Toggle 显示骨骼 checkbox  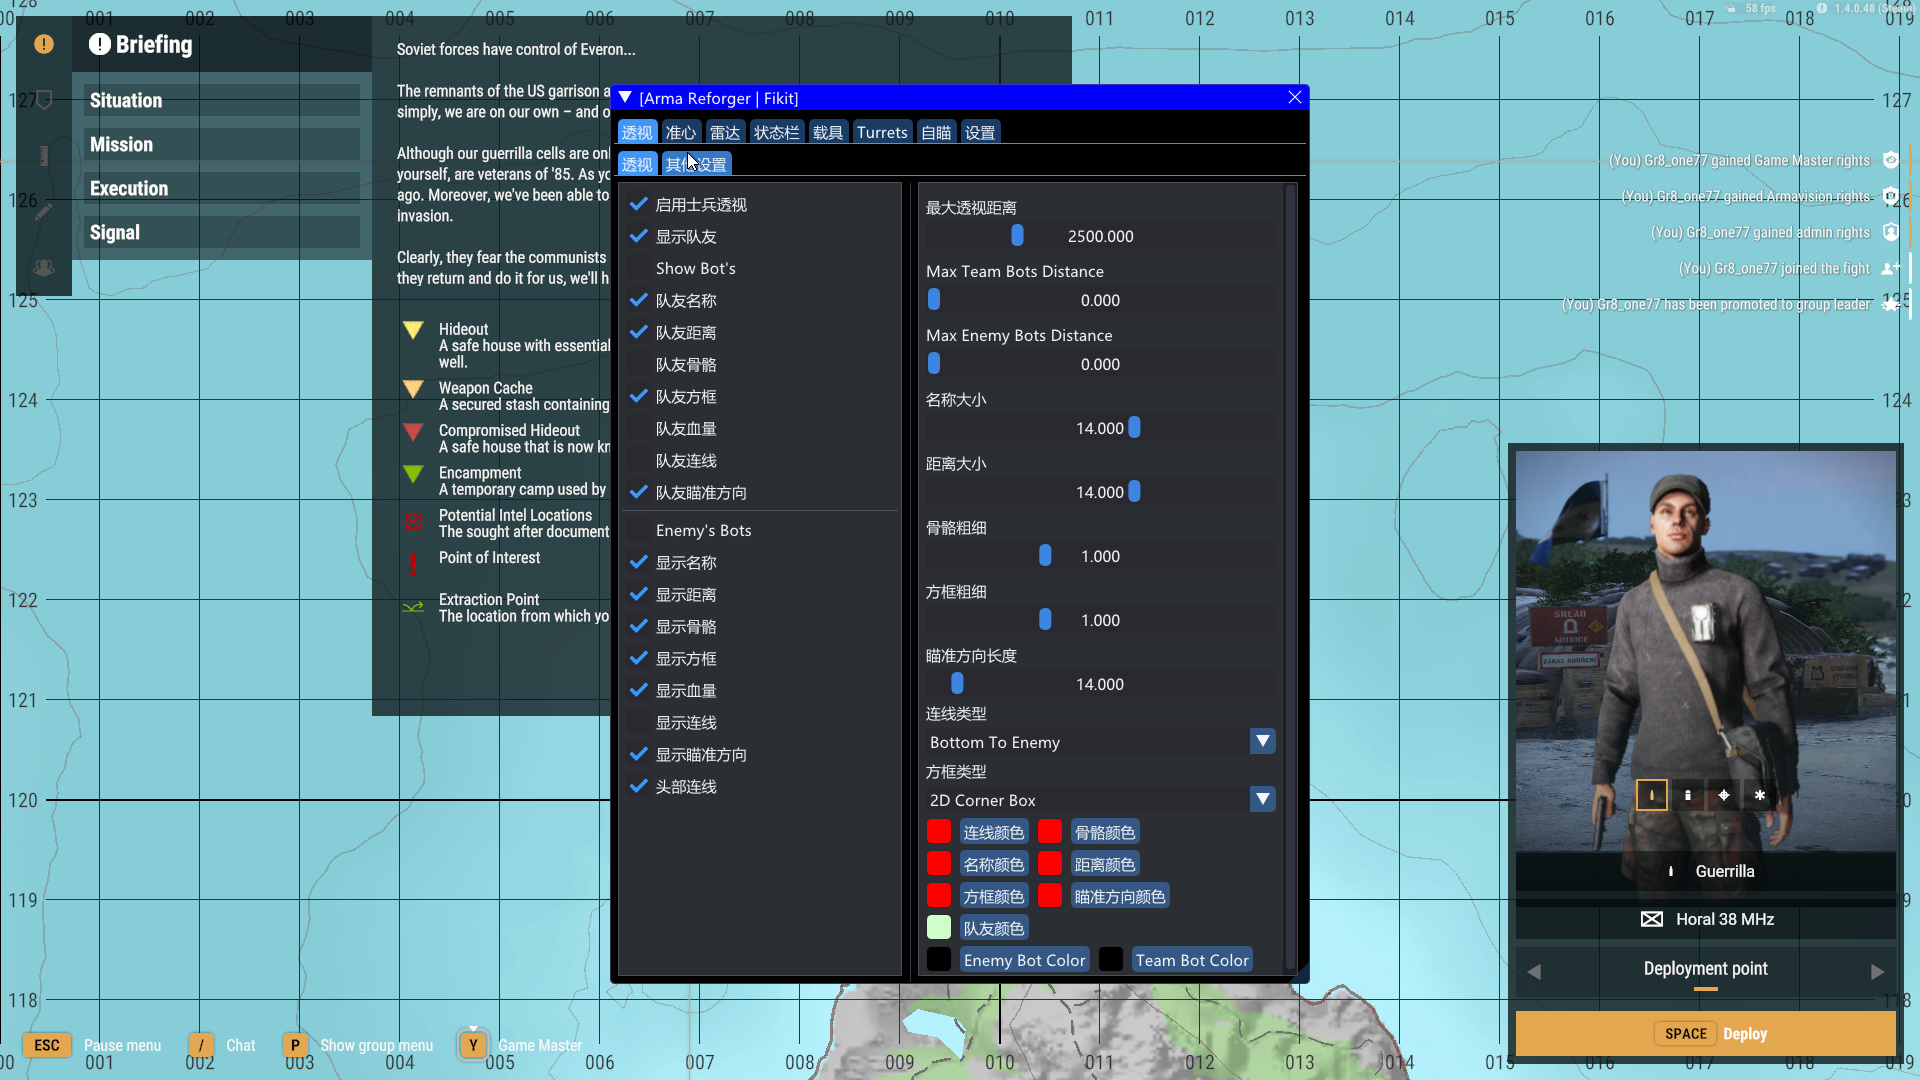pos(639,627)
